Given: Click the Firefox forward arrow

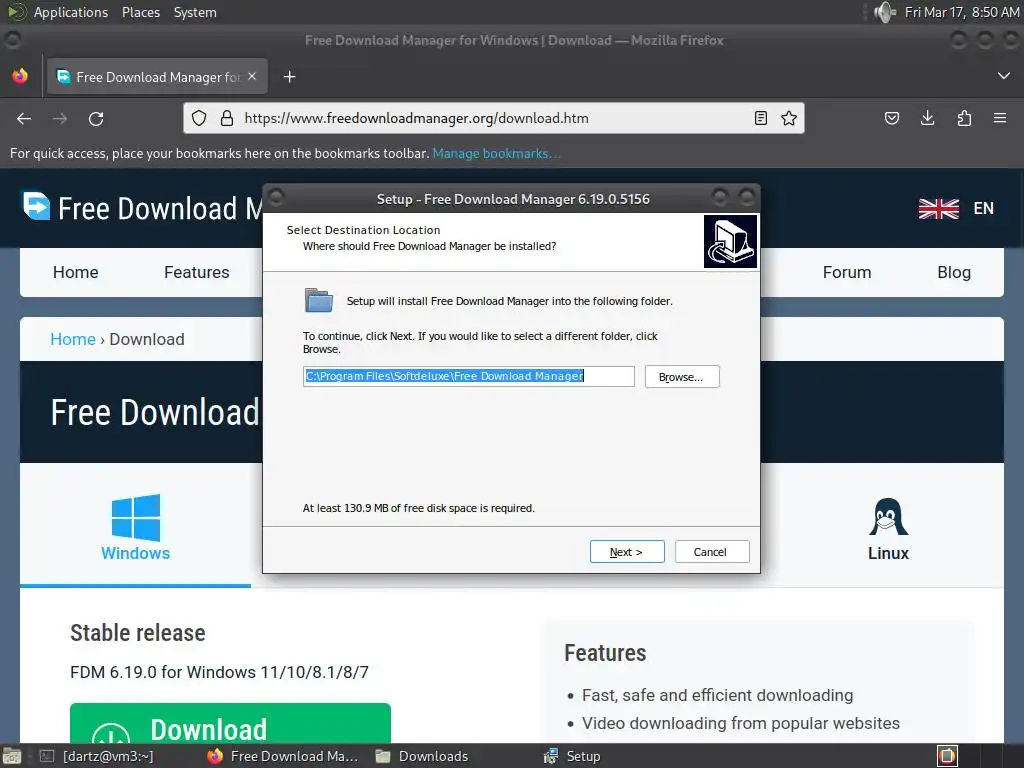Looking at the screenshot, I should pos(60,118).
